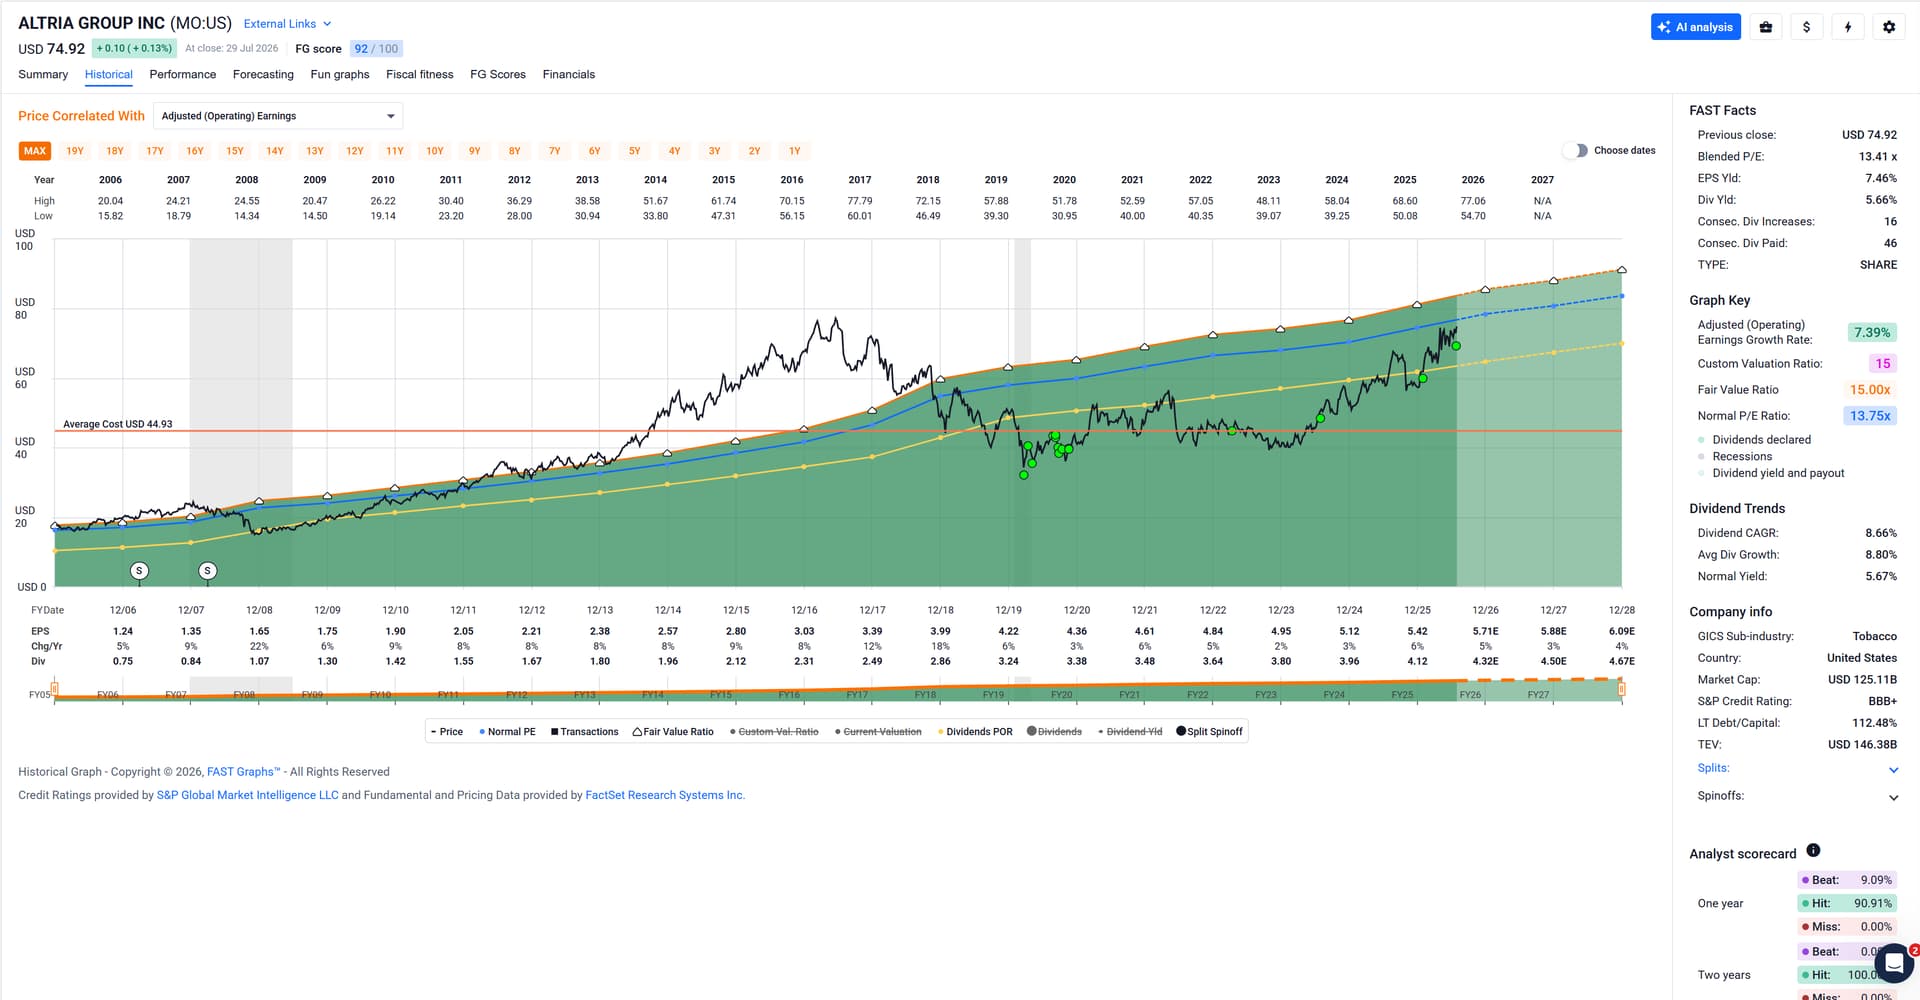1920x1000 pixels.
Task: Click the one-year Hit 90.91% scorecard row
Action: 1846,904
